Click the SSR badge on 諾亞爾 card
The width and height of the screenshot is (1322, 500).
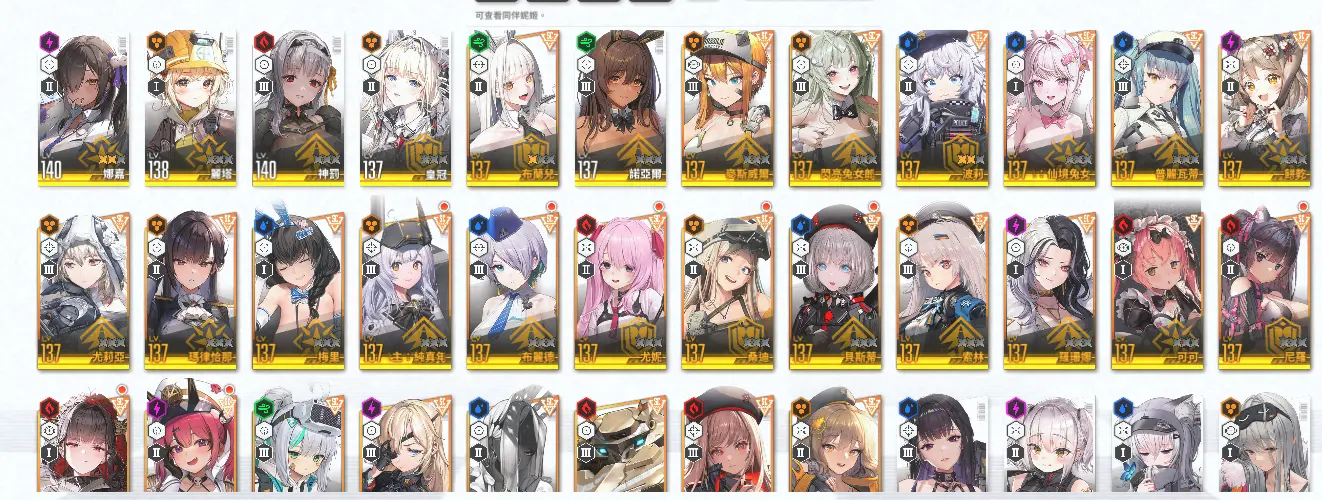(653, 41)
